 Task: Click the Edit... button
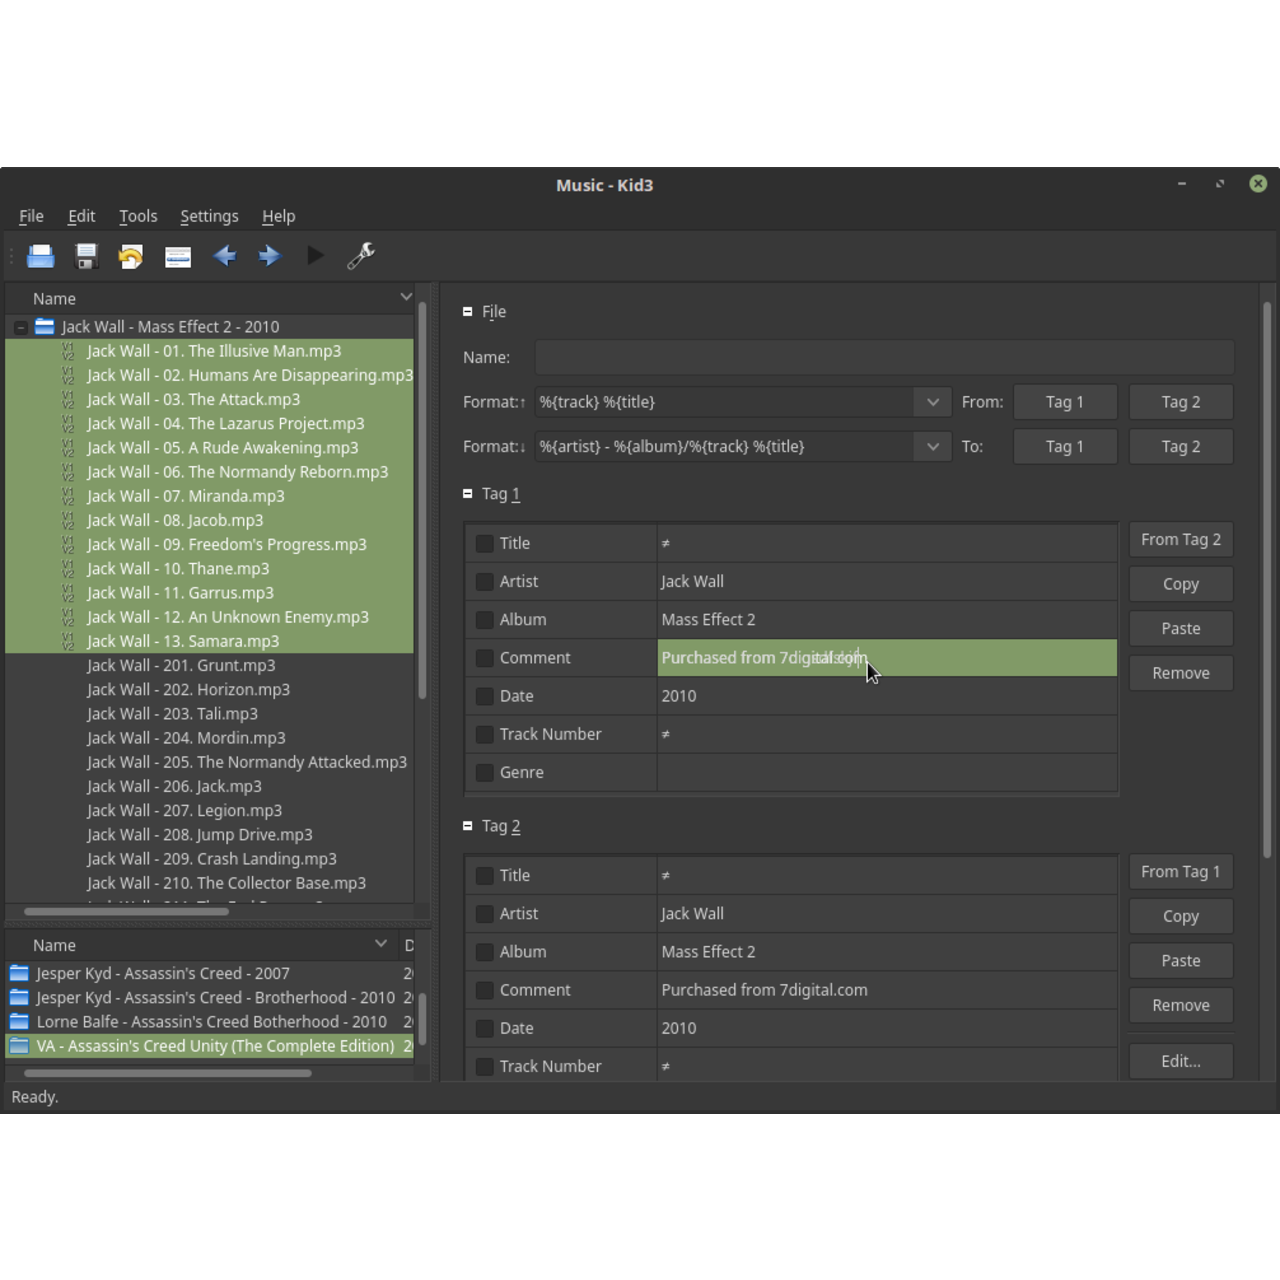click(x=1180, y=1061)
